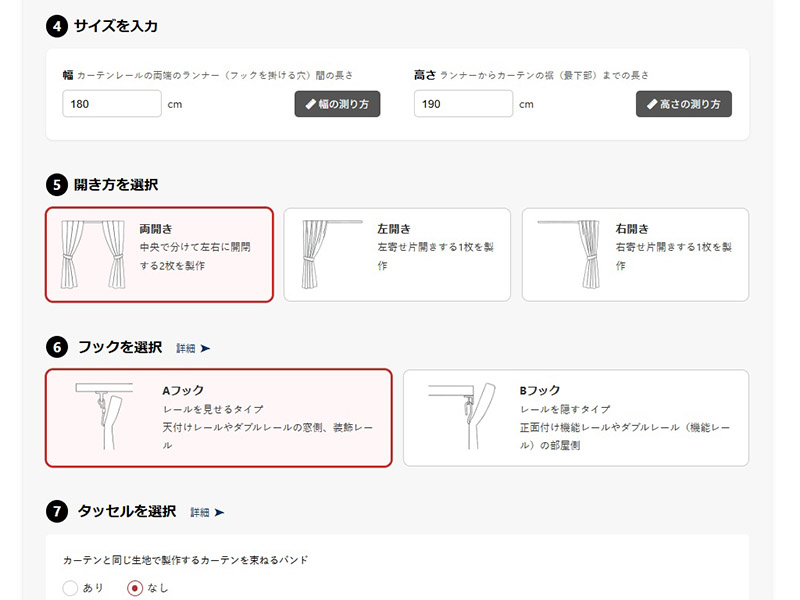
Task: Select the あり tassel radio button
Action: coord(70,588)
